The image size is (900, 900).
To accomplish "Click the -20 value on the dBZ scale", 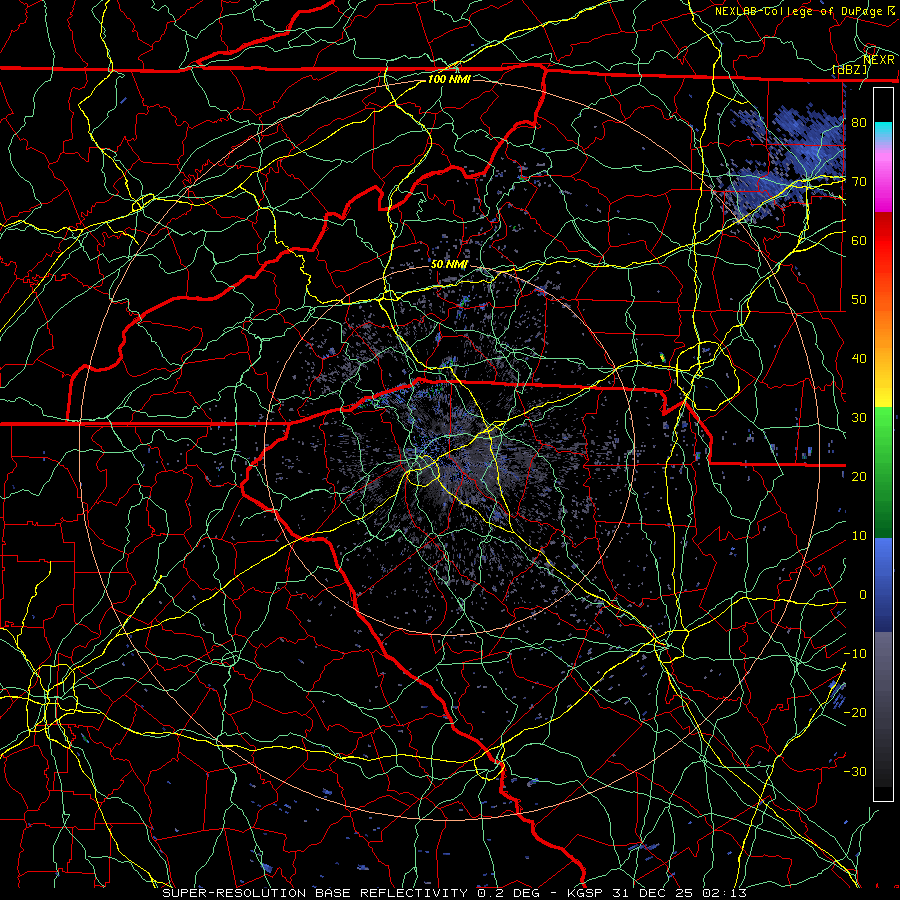I will 855,712.
